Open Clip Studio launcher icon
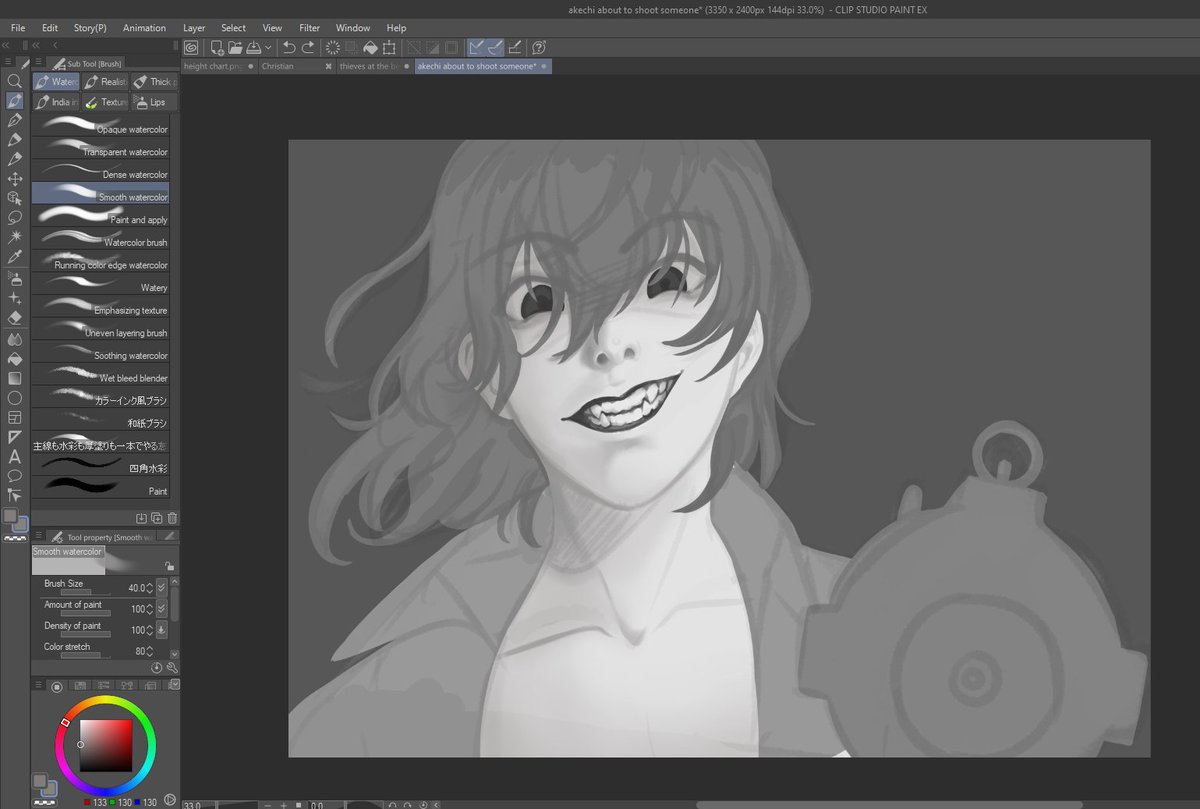Viewport: 1200px width, 809px height. click(191, 47)
